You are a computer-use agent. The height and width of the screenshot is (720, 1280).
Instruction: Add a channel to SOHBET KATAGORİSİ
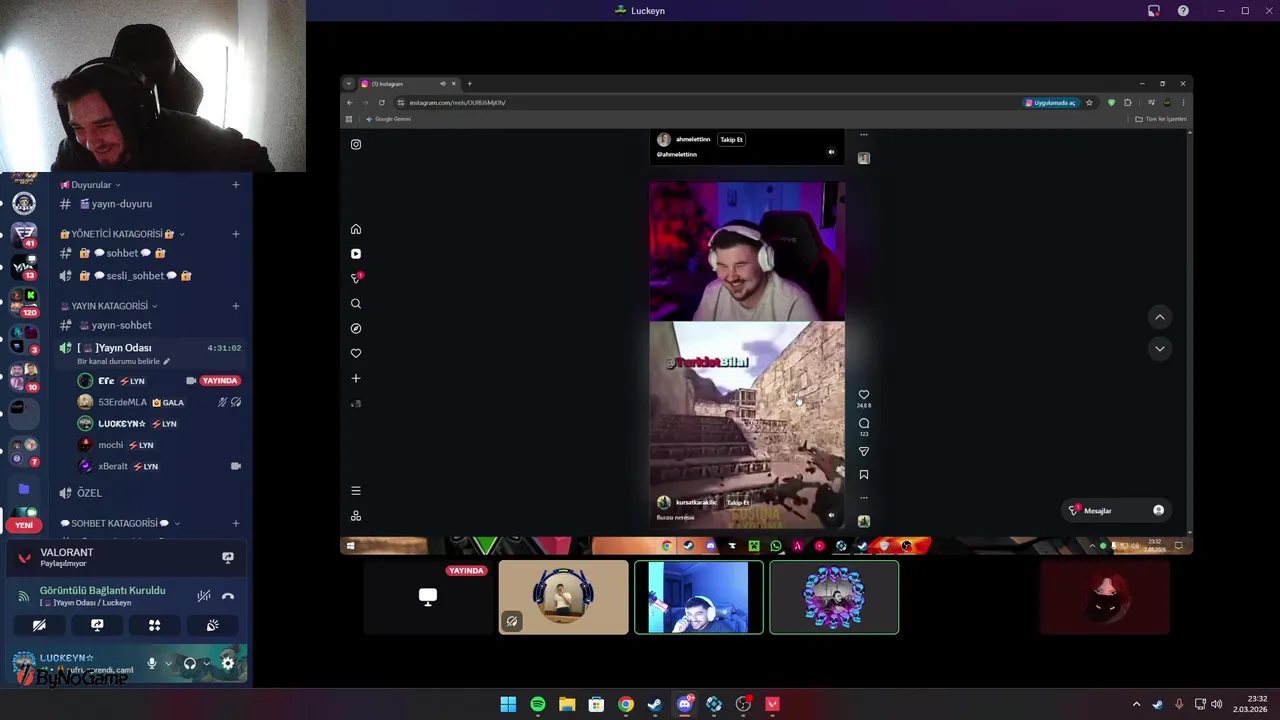(236, 523)
